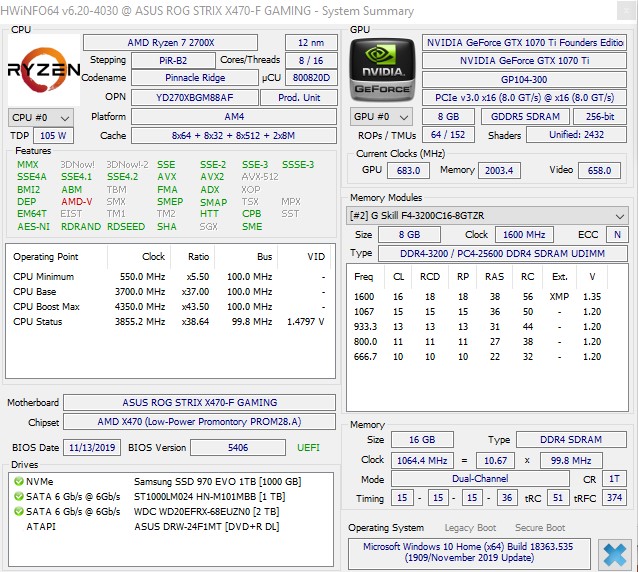The height and width of the screenshot is (572, 638).
Task: Click the Ryzen CPU logo
Action: point(44,70)
